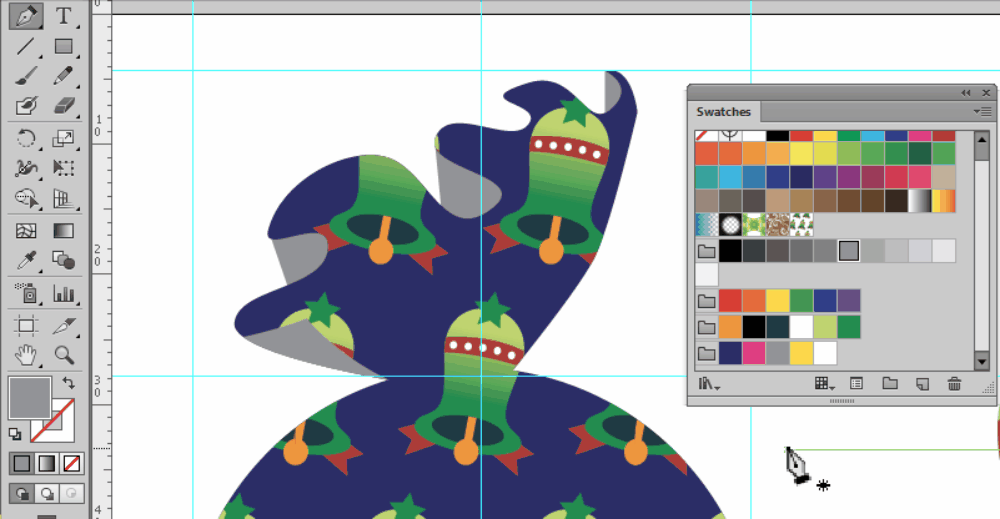This screenshot has width=1000, height=519.
Task: Click the grays color group folder icon
Action: click(707, 251)
